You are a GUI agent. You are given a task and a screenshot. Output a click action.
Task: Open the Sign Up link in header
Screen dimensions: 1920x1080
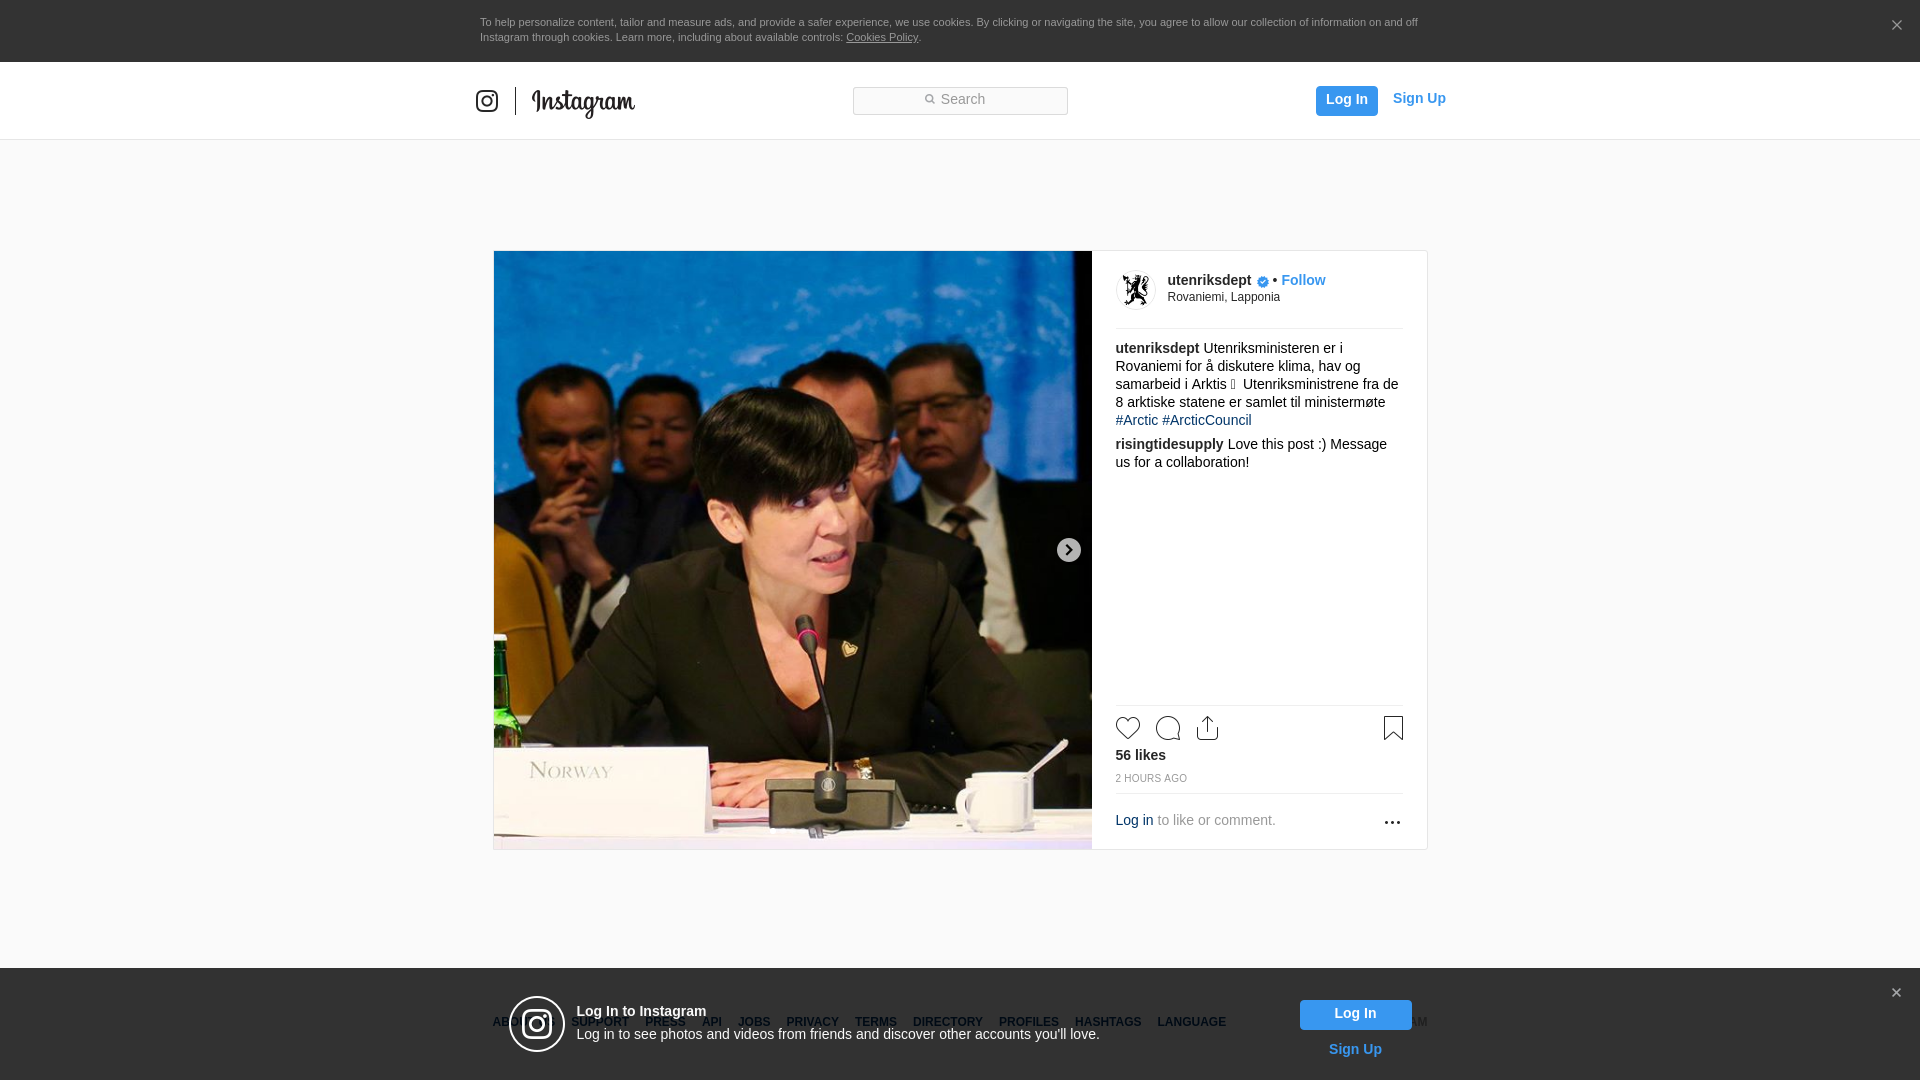coord(1419,98)
